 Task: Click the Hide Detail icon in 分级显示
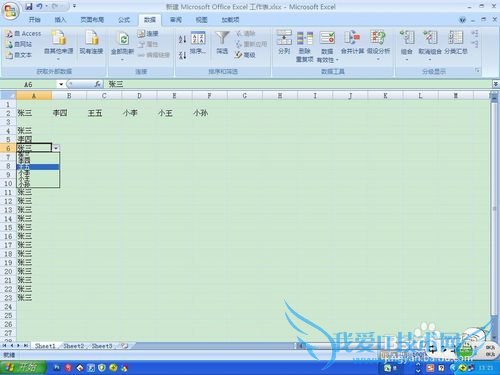pos(475,44)
